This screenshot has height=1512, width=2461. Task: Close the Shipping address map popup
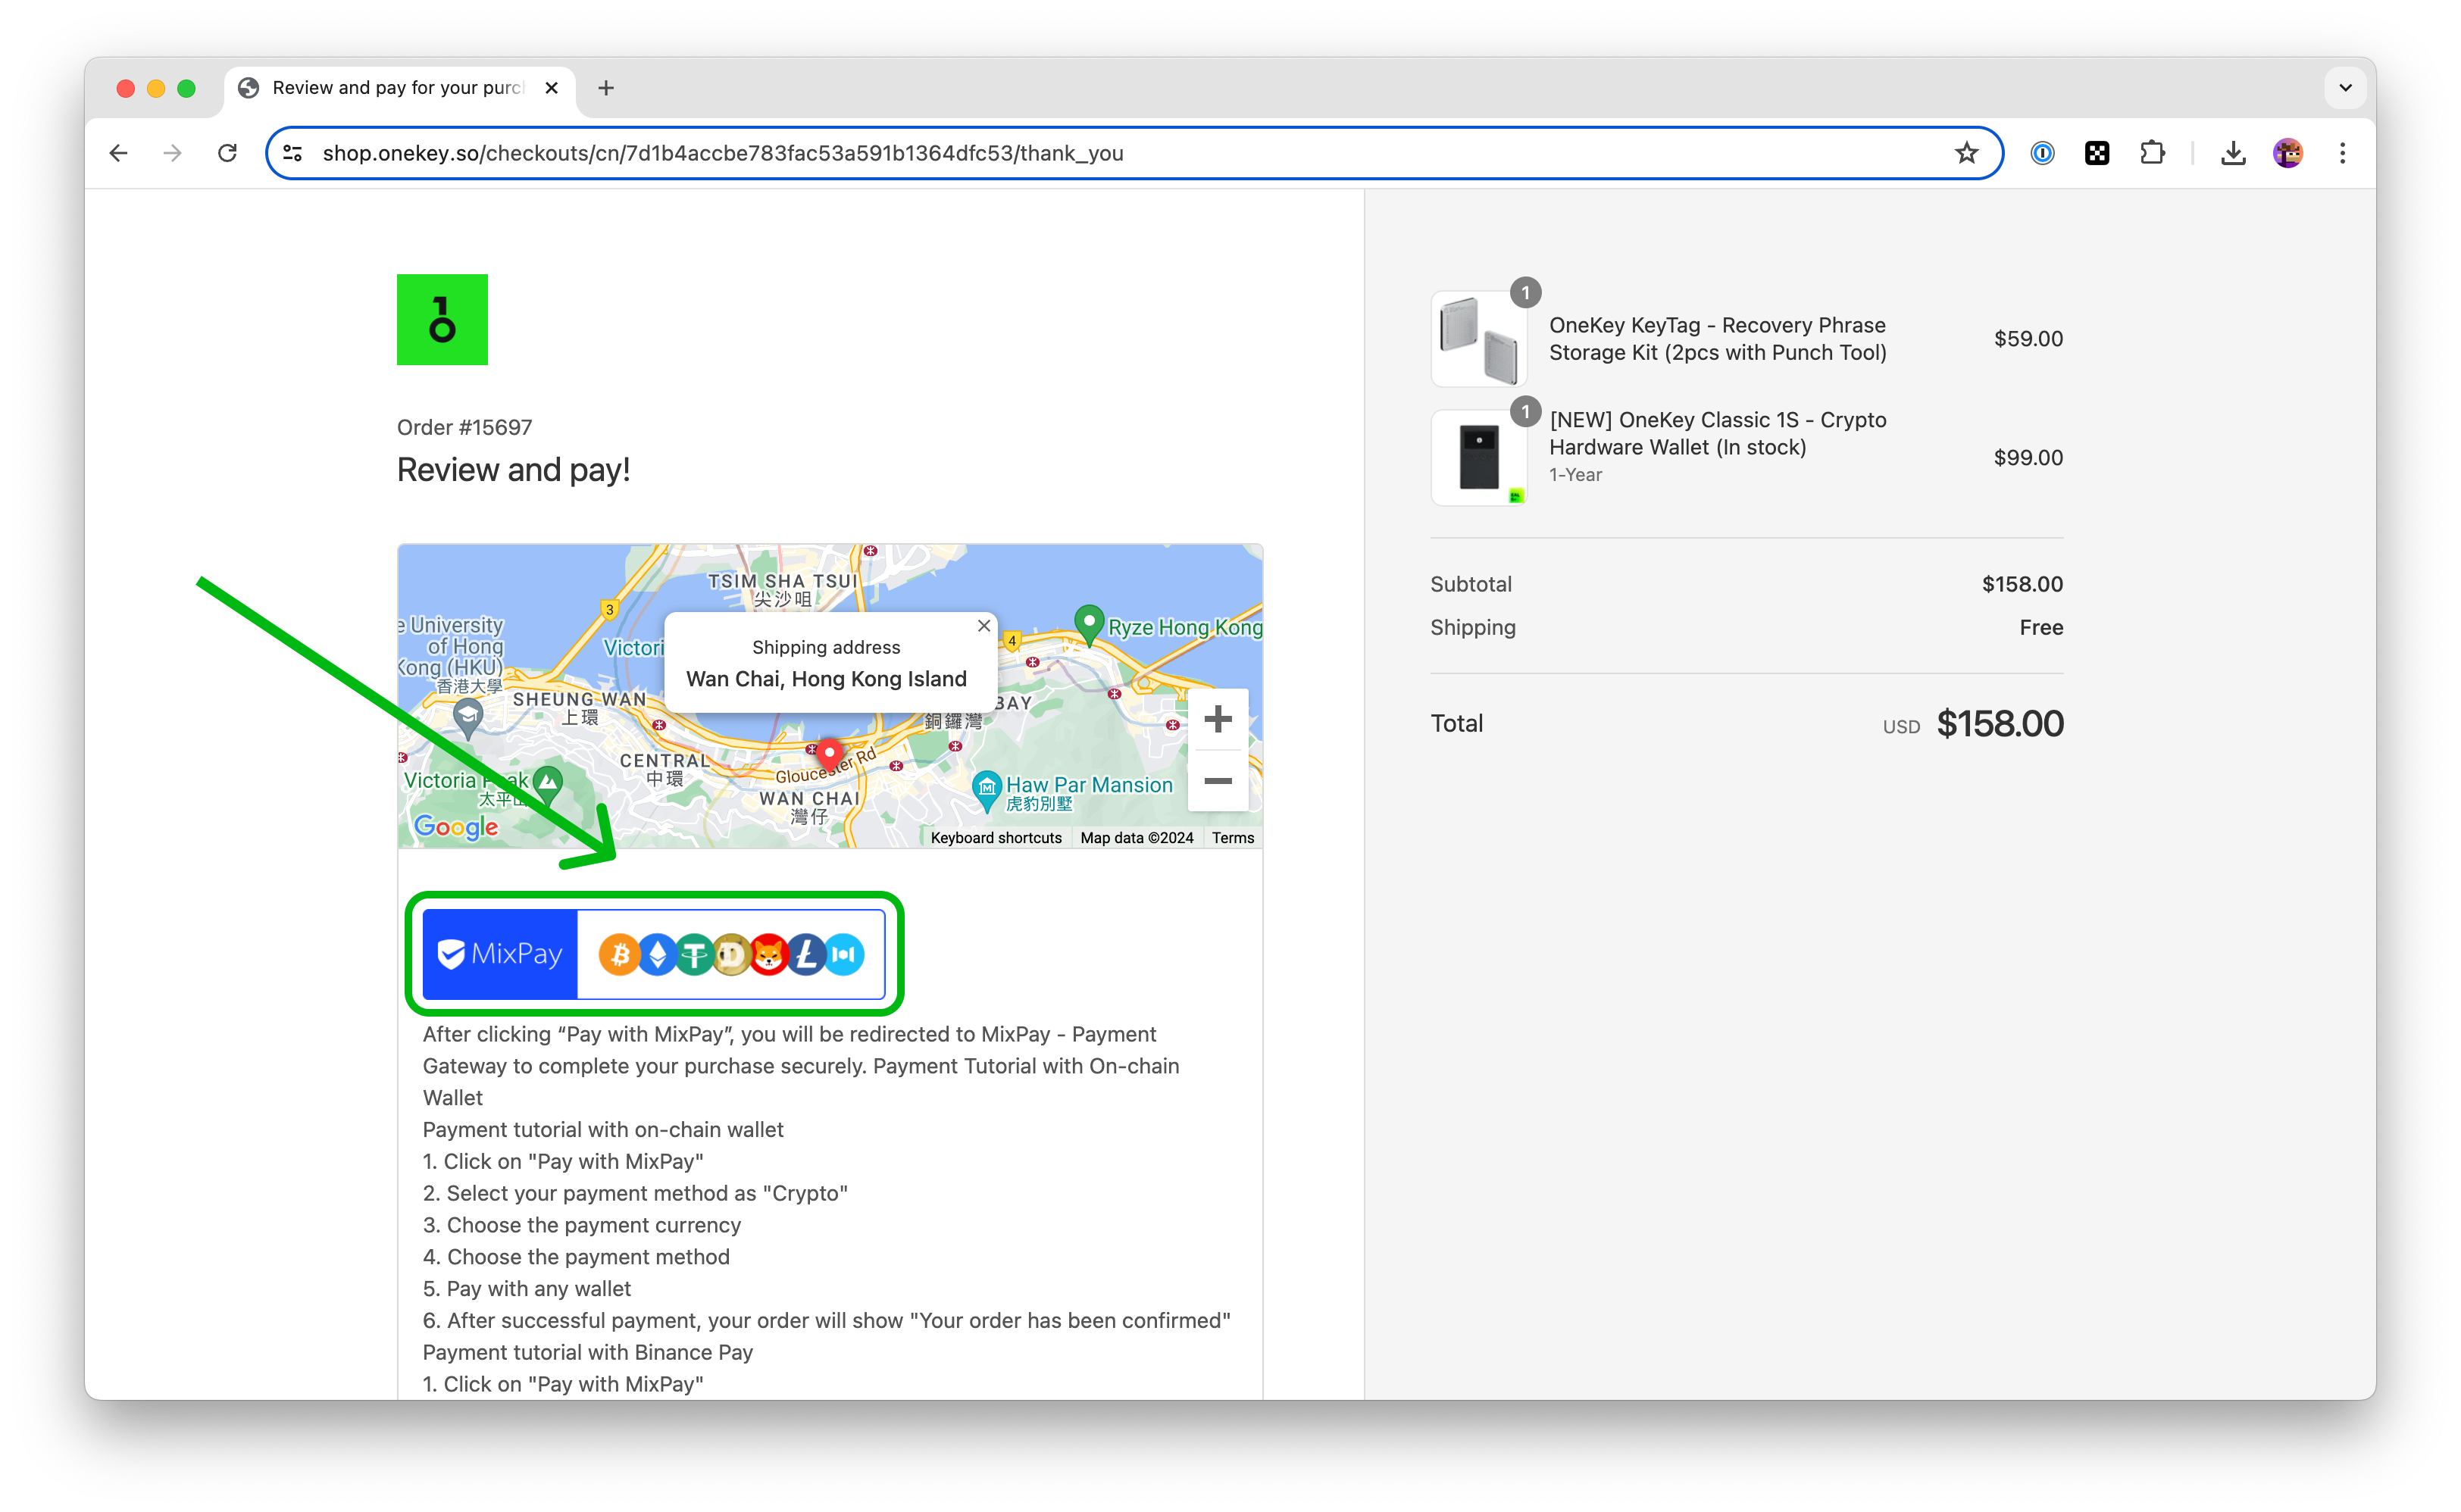click(x=984, y=625)
